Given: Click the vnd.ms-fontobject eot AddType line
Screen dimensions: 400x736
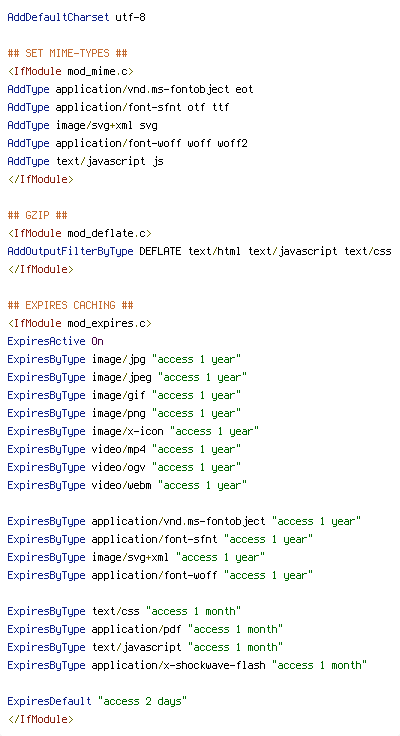Looking at the screenshot, I should pyautogui.click(x=131, y=89).
